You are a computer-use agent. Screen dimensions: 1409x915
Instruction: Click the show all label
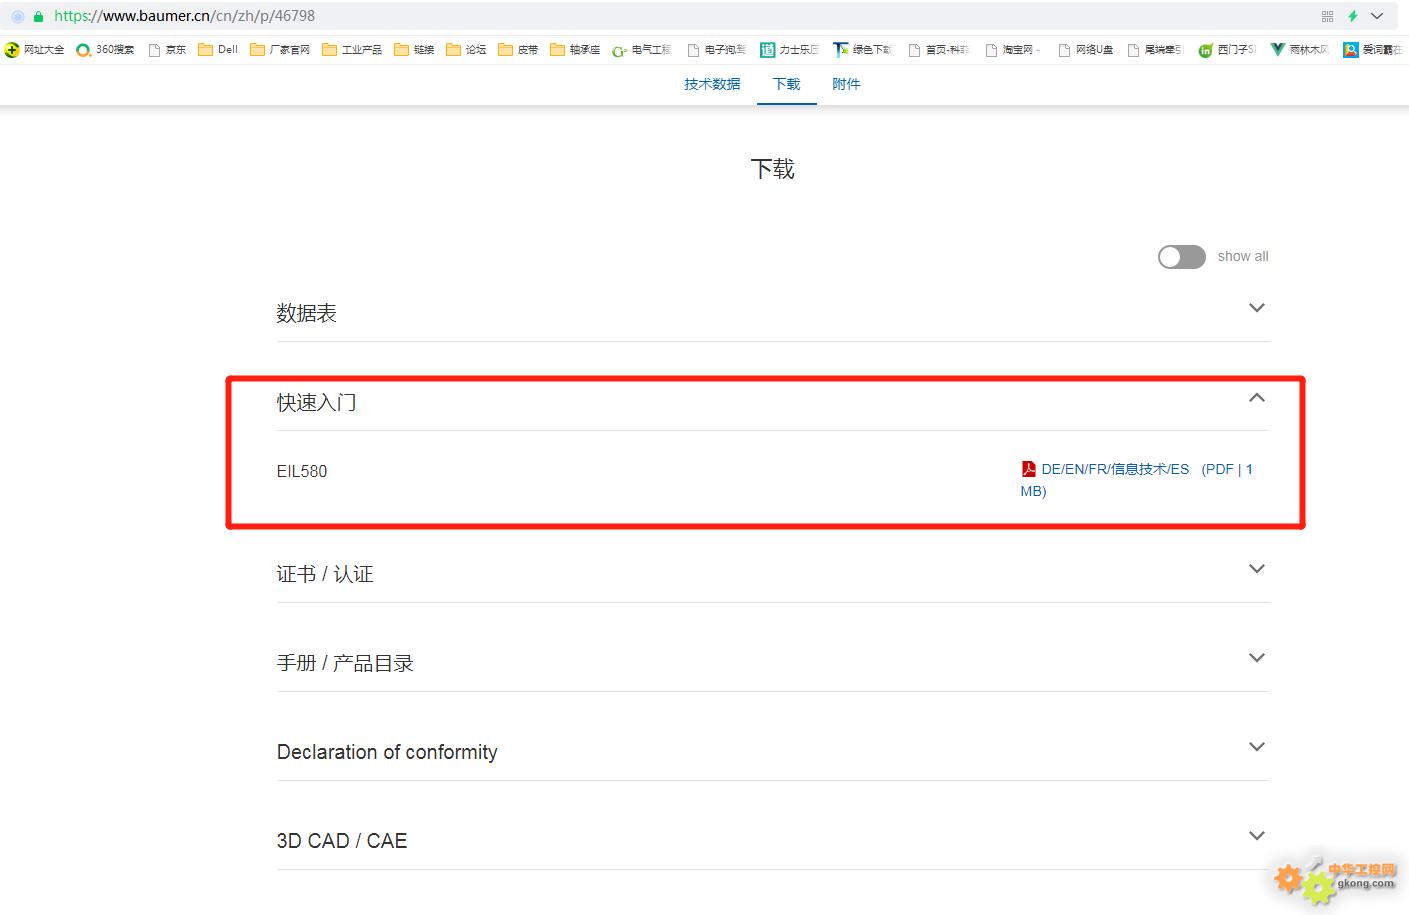pos(1243,256)
